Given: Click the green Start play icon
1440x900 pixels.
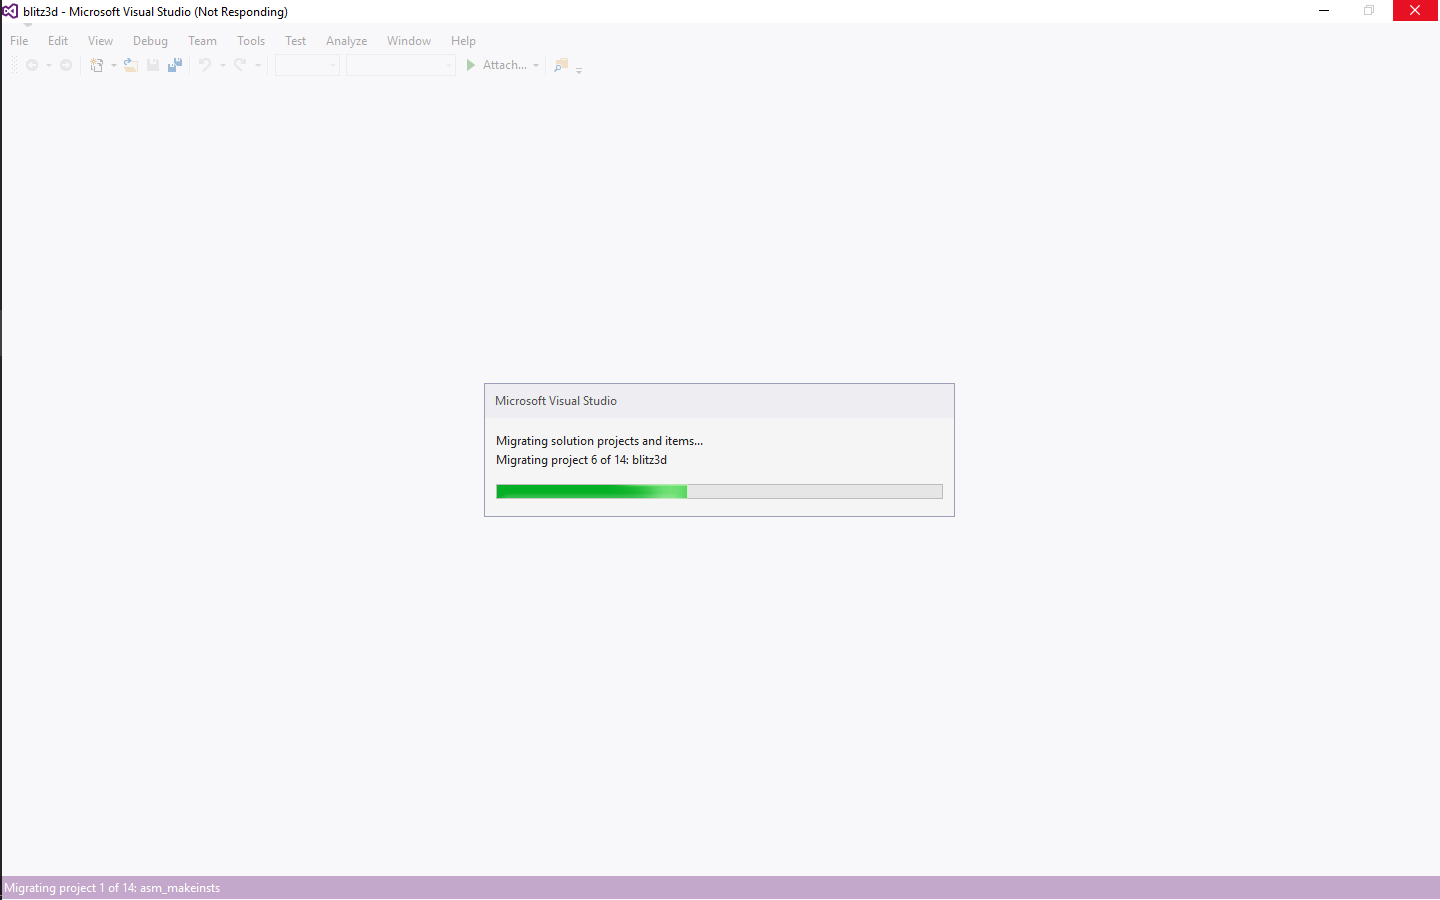Looking at the screenshot, I should pos(471,65).
